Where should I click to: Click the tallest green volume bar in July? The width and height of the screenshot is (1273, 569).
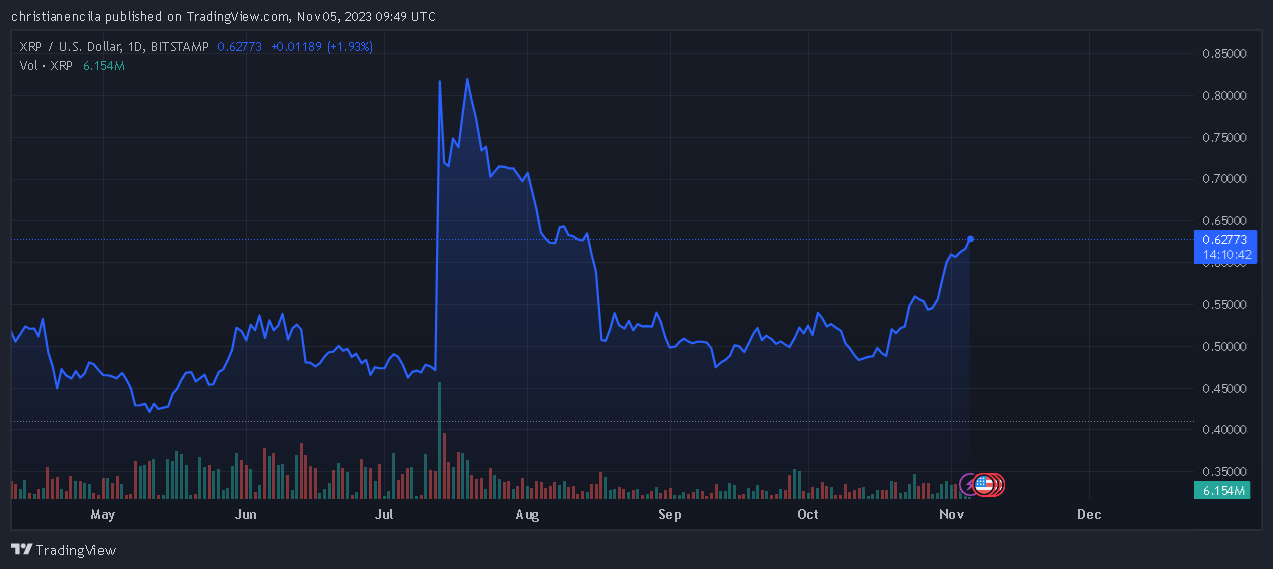[x=440, y=440]
